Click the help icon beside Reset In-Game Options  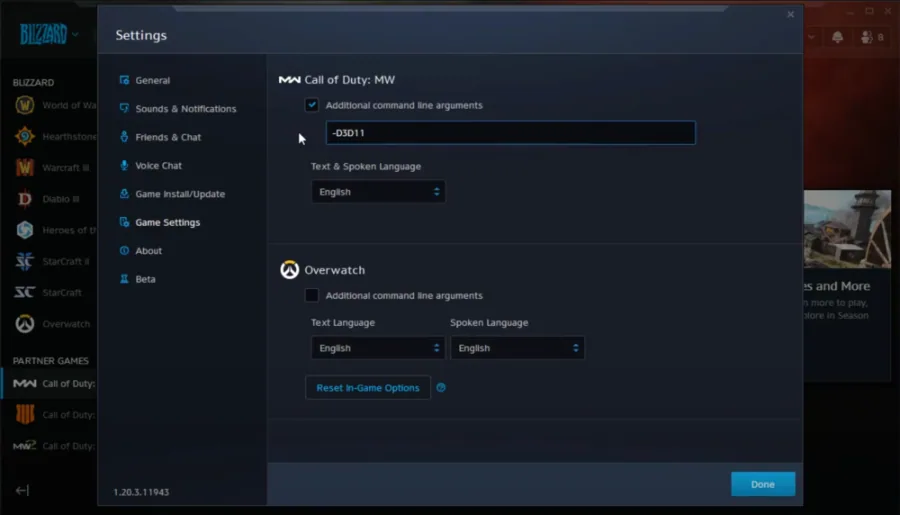coord(441,388)
